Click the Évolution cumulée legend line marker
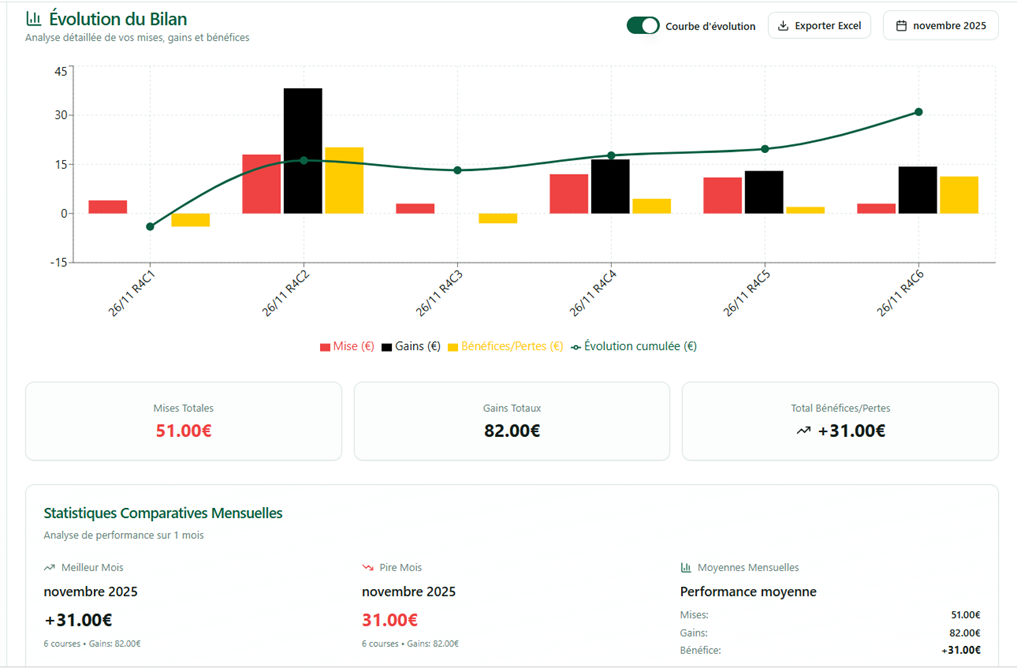The height and width of the screenshot is (668, 1017). pos(576,347)
